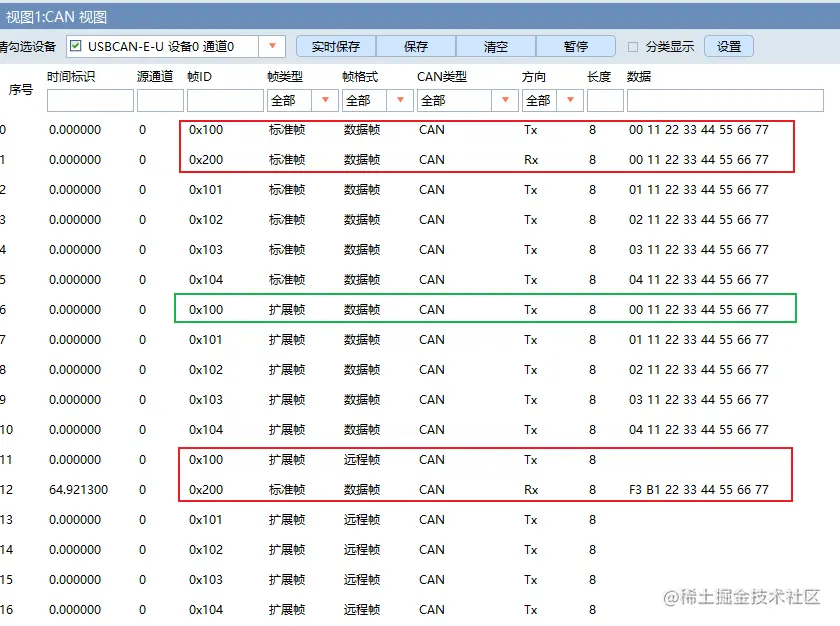Screen dimensions: 840x626
Task: Open the 方向 filter dropdown
Action: point(571,100)
